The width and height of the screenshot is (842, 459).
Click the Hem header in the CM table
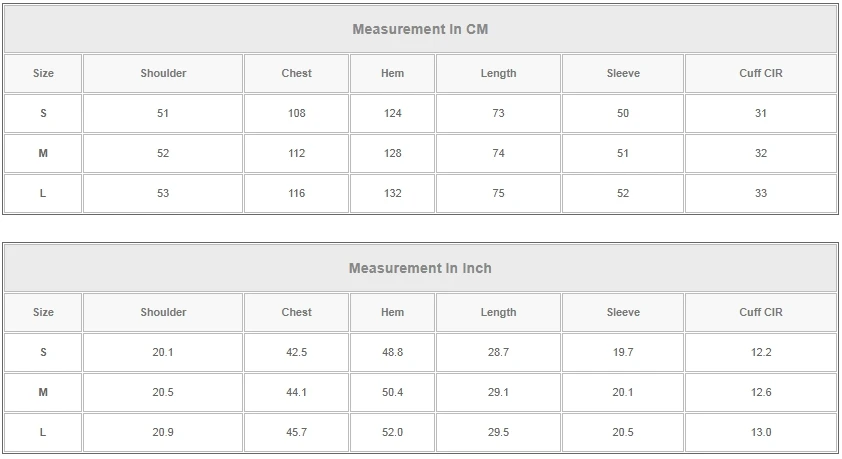(x=392, y=73)
